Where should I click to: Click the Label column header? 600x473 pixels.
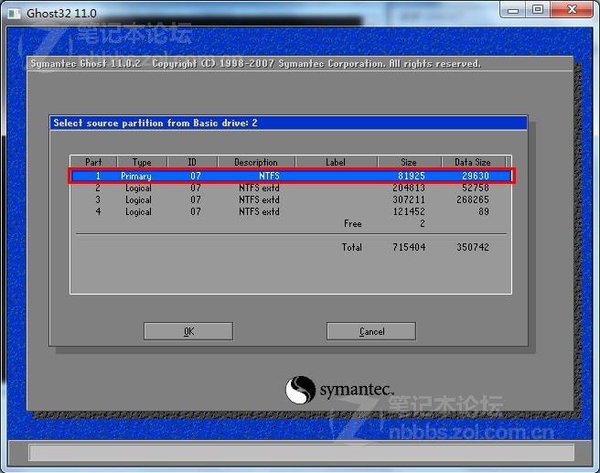tap(336, 162)
